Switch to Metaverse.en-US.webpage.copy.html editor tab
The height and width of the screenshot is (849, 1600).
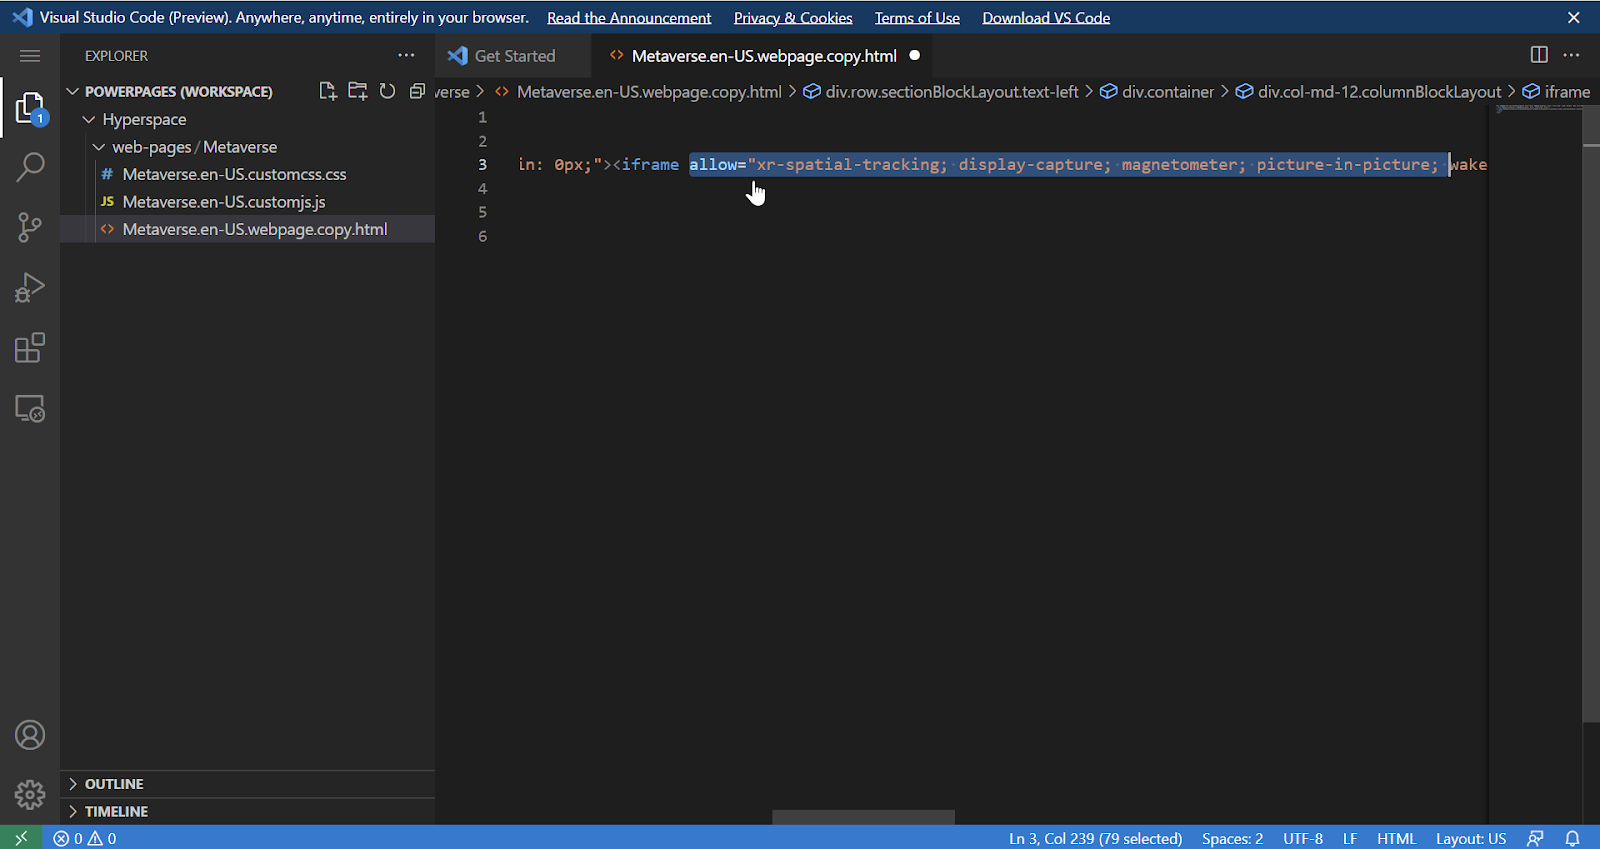(764, 56)
